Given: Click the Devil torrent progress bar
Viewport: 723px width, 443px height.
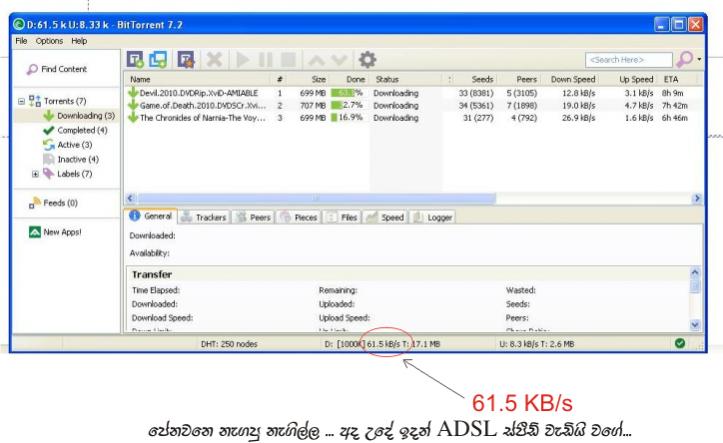Looking at the screenshot, I should (x=347, y=93).
